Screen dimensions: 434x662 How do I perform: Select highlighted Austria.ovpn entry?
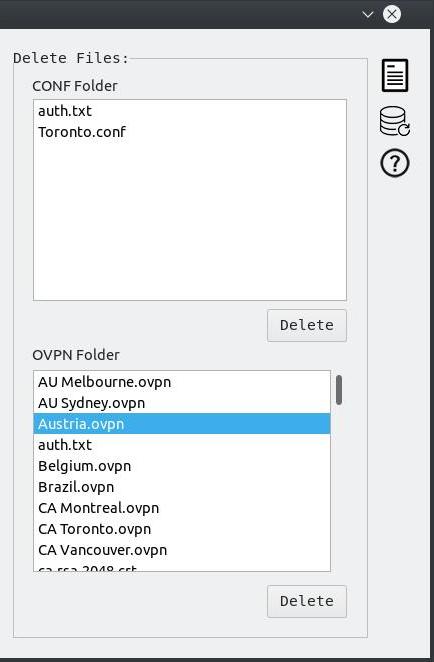[x=182, y=424]
